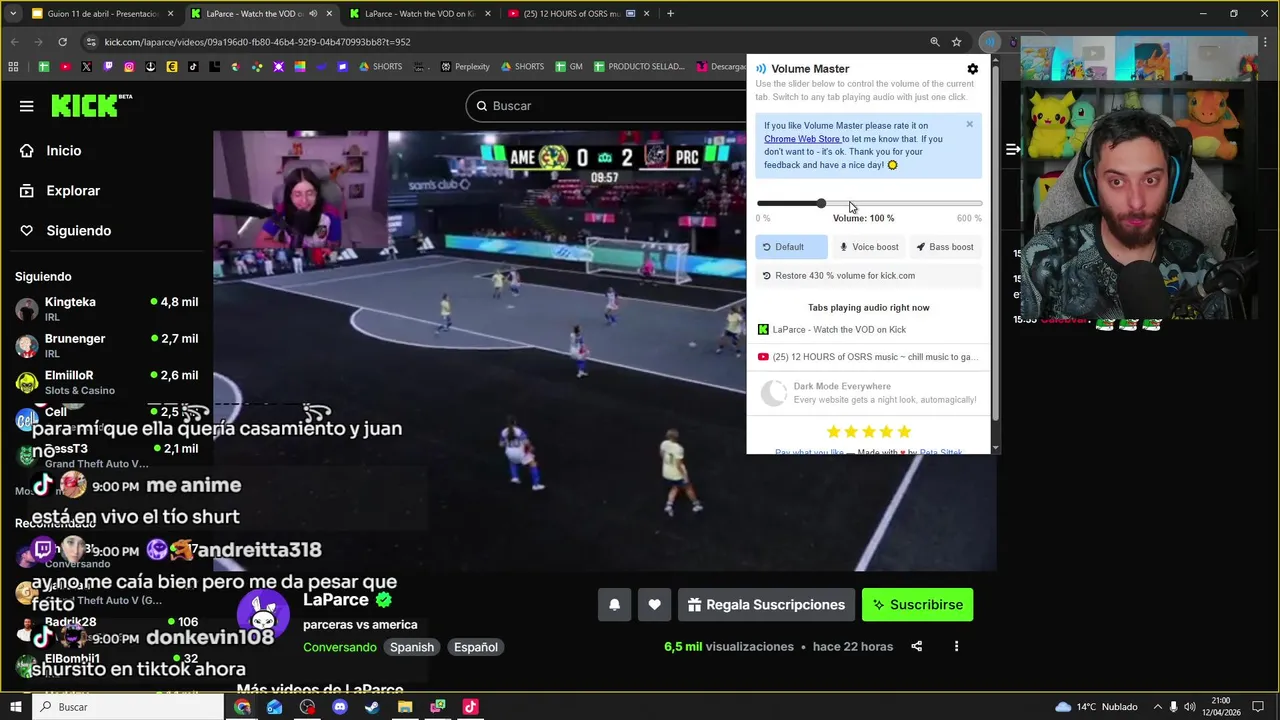Open the Chrome Web Store link
The height and width of the screenshot is (720, 1280).
pos(802,139)
